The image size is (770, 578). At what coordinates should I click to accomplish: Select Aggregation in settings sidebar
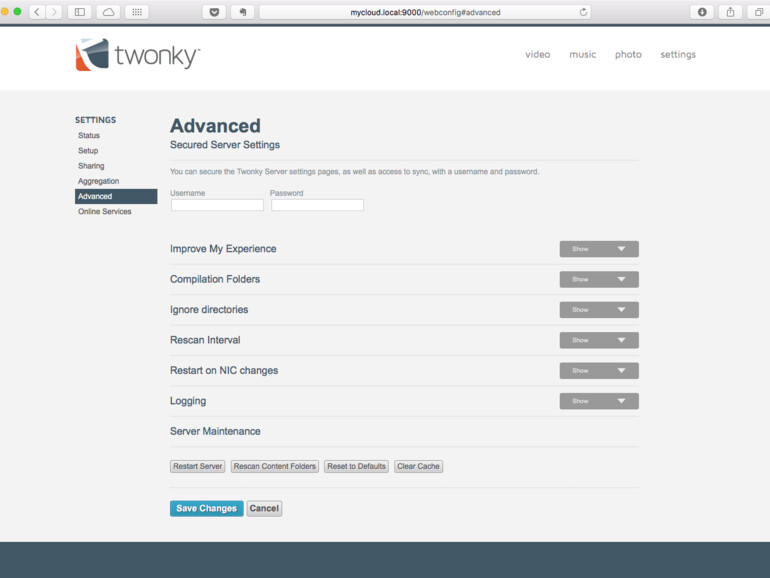pos(98,181)
